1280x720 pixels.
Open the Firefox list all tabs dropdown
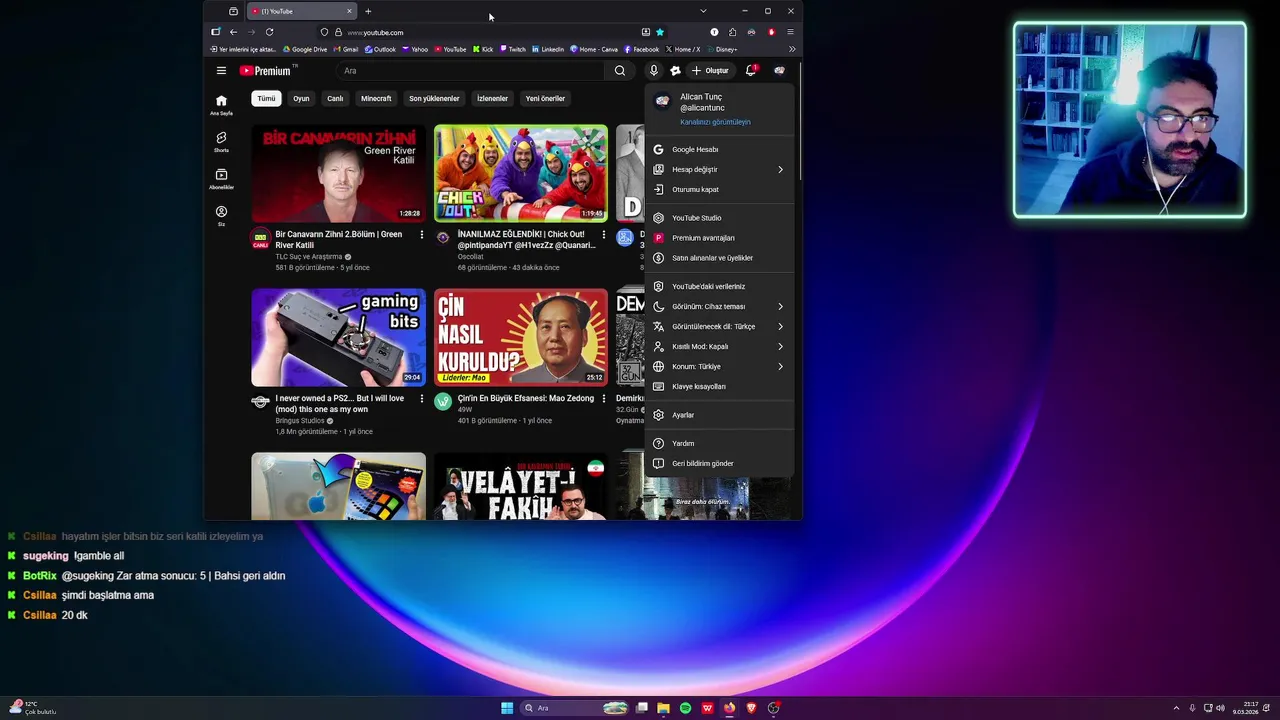pos(703,11)
